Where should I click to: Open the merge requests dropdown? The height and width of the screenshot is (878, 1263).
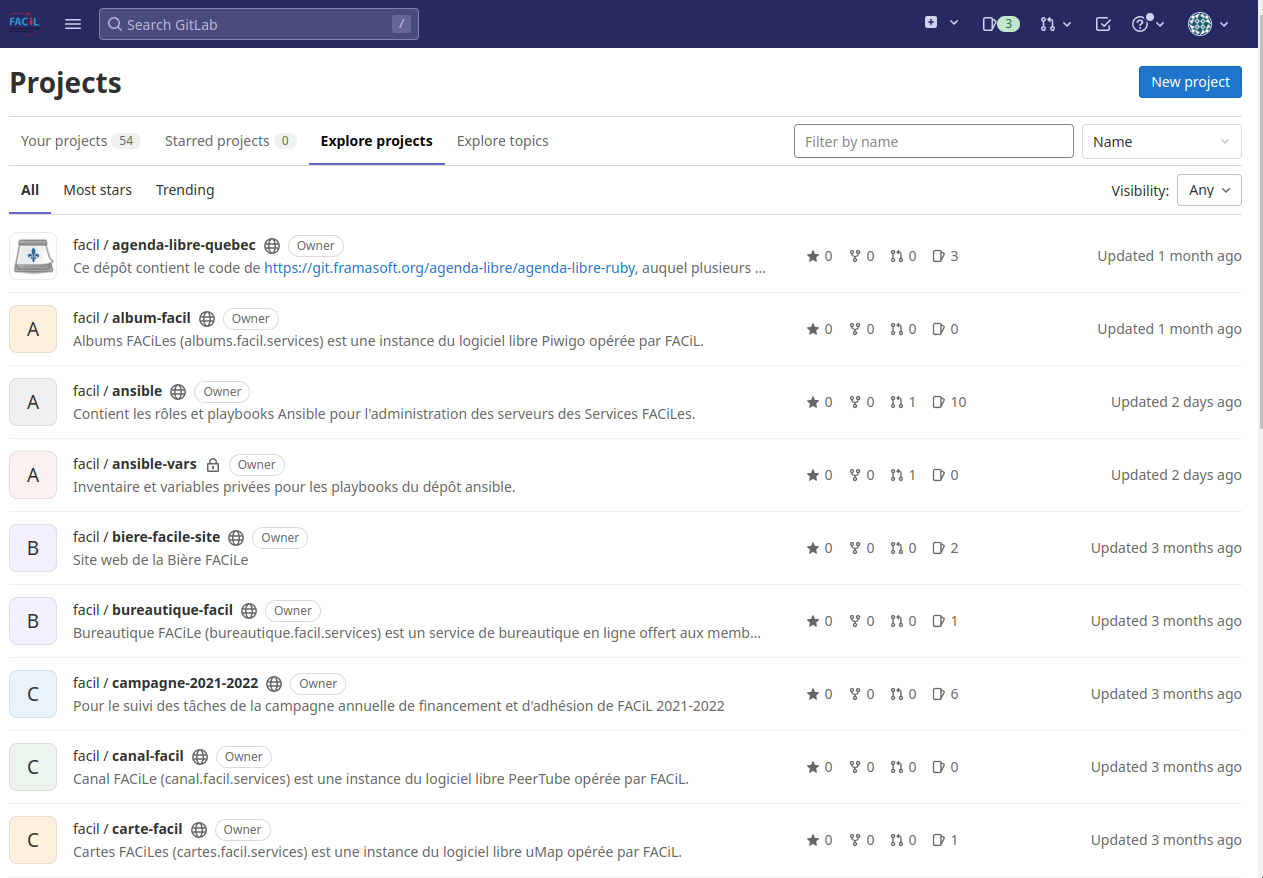click(x=1056, y=24)
